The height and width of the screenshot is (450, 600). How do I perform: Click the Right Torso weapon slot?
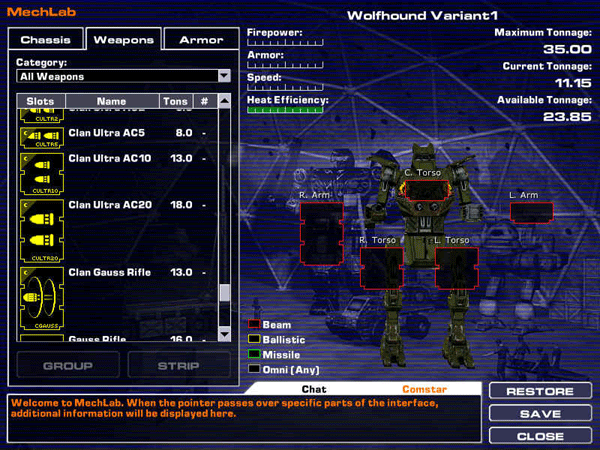(382, 268)
